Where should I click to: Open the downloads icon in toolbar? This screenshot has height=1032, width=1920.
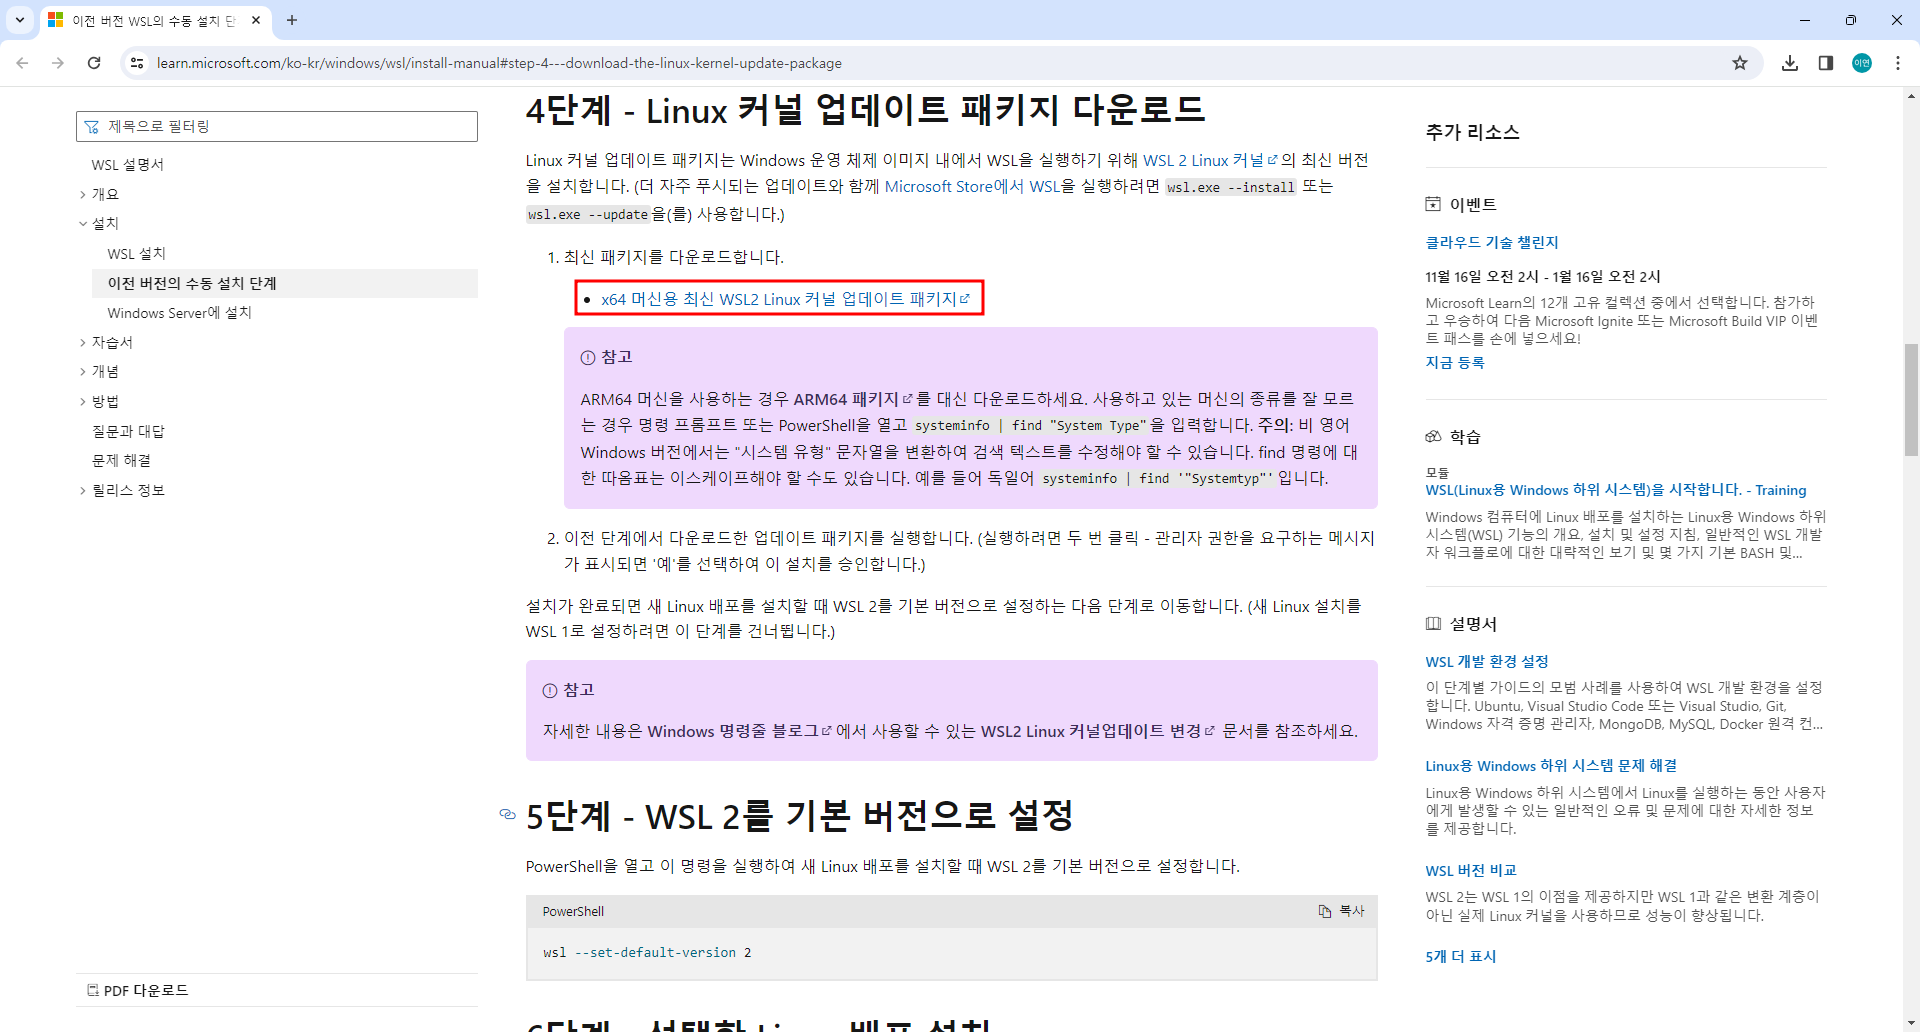tap(1790, 63)
